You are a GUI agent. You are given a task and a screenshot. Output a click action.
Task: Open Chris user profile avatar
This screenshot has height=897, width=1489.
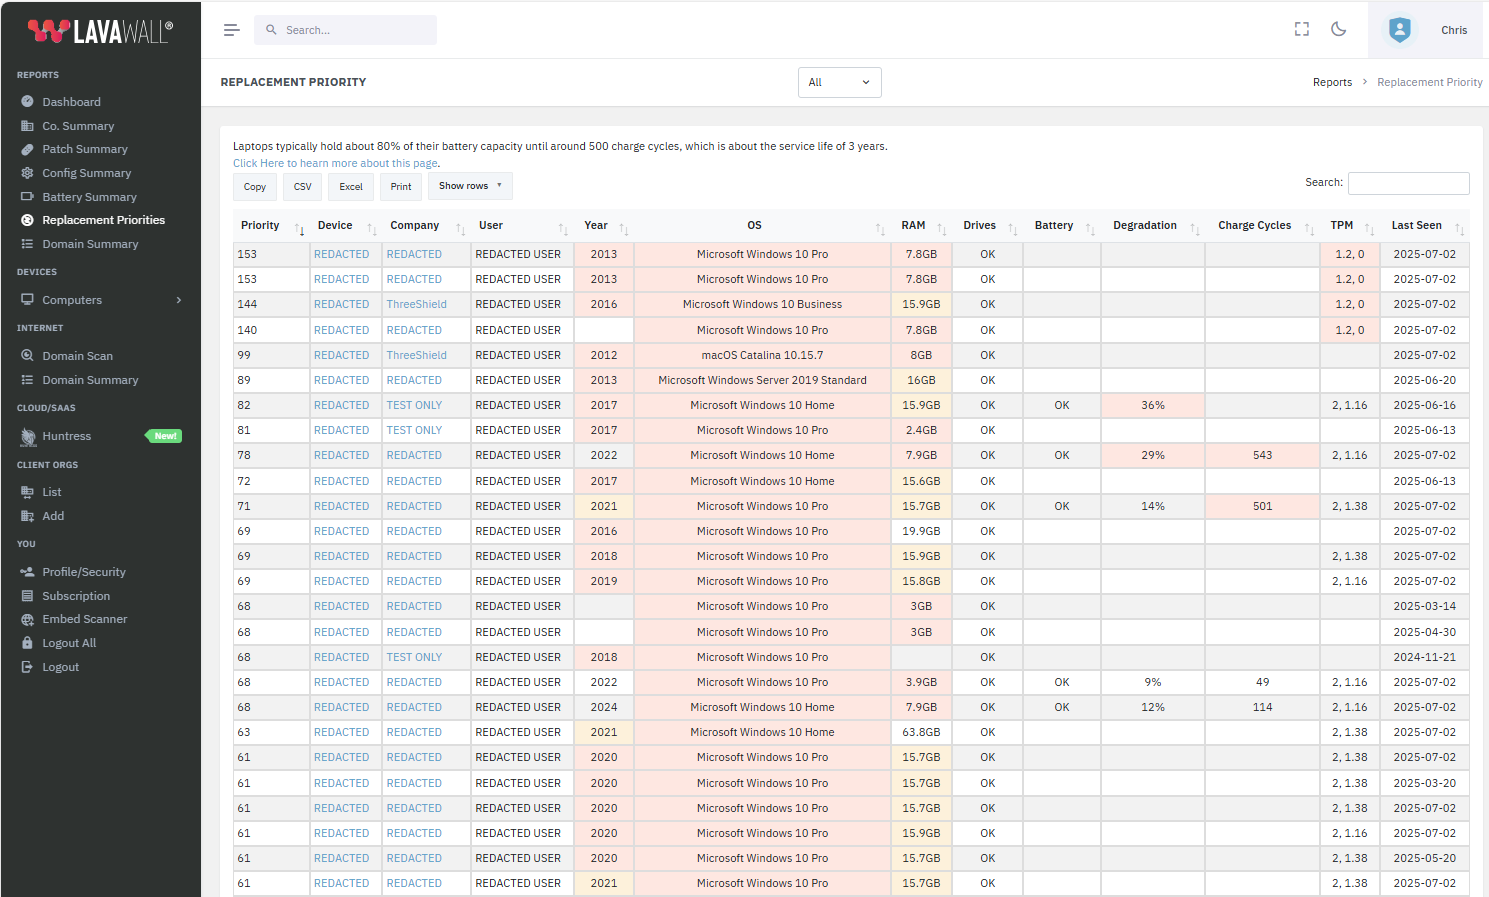pyautogui.click(x=1399, y=30)
